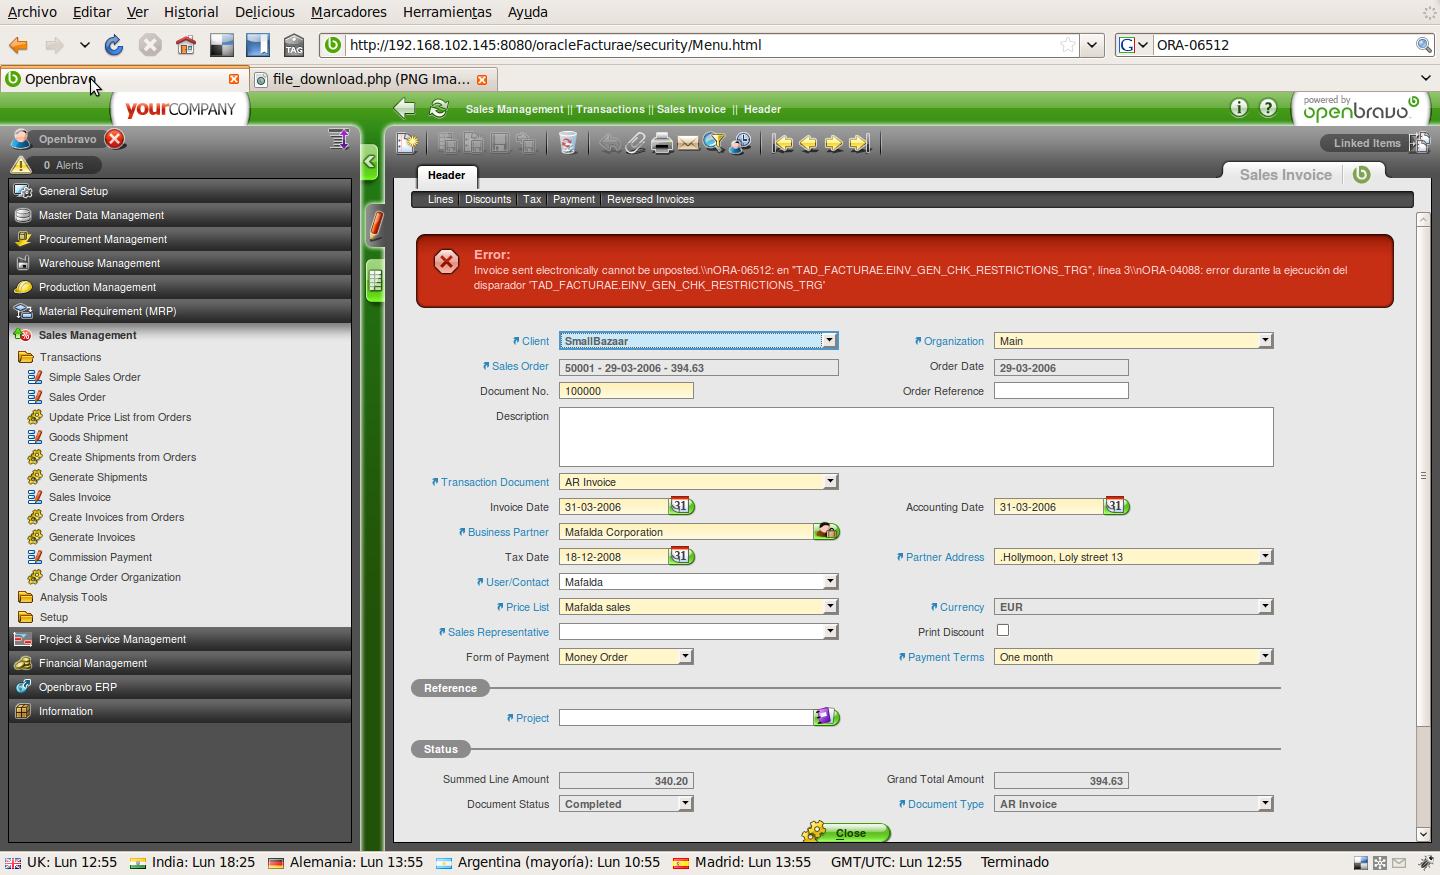The height and width of the screenshot is (875, 1440).
Task: Refresh the window with the reload icon
Action: [438, 108]
